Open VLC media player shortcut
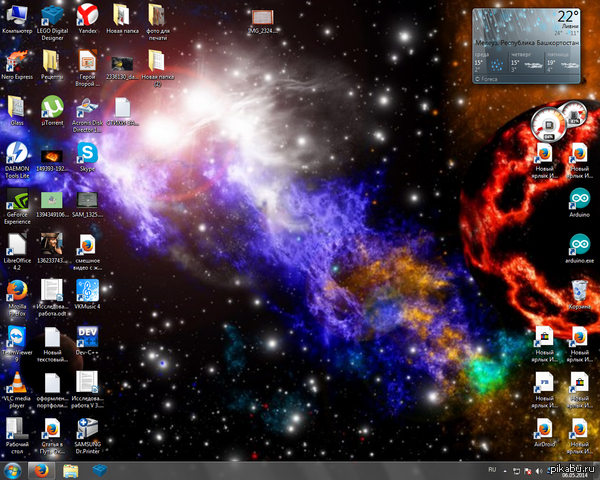This screenshot has height=480, width=600. pos(16,383)
